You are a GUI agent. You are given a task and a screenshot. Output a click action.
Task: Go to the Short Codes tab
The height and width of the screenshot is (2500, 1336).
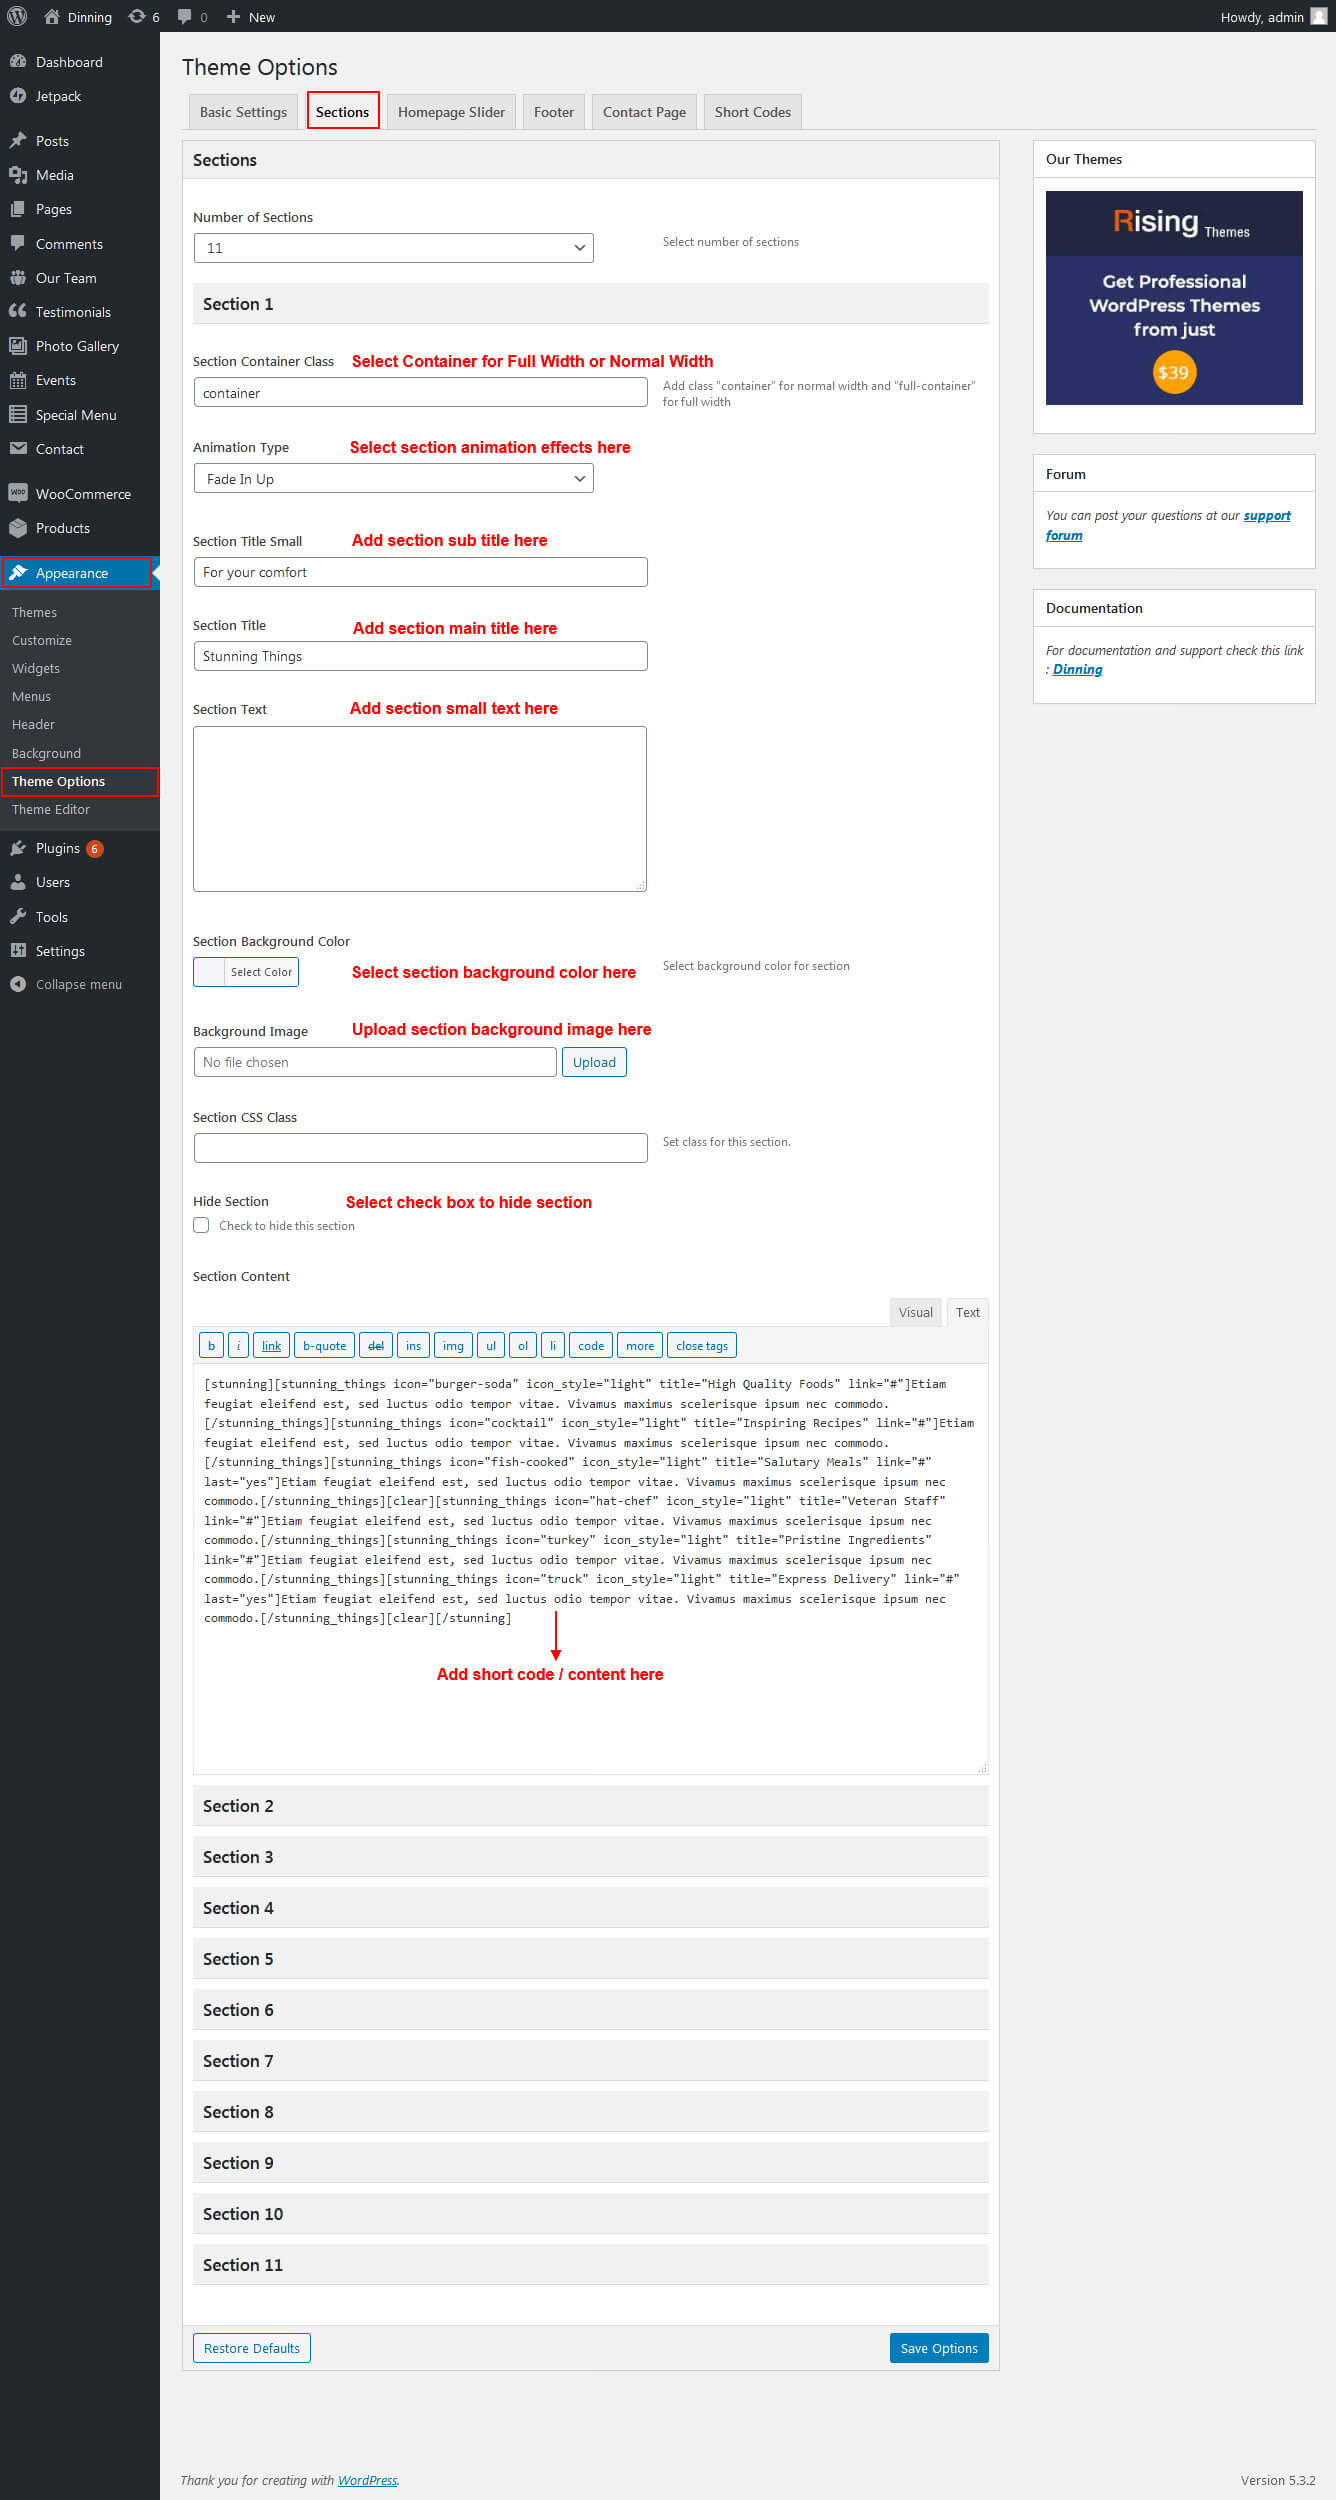[x=752, y=112]
